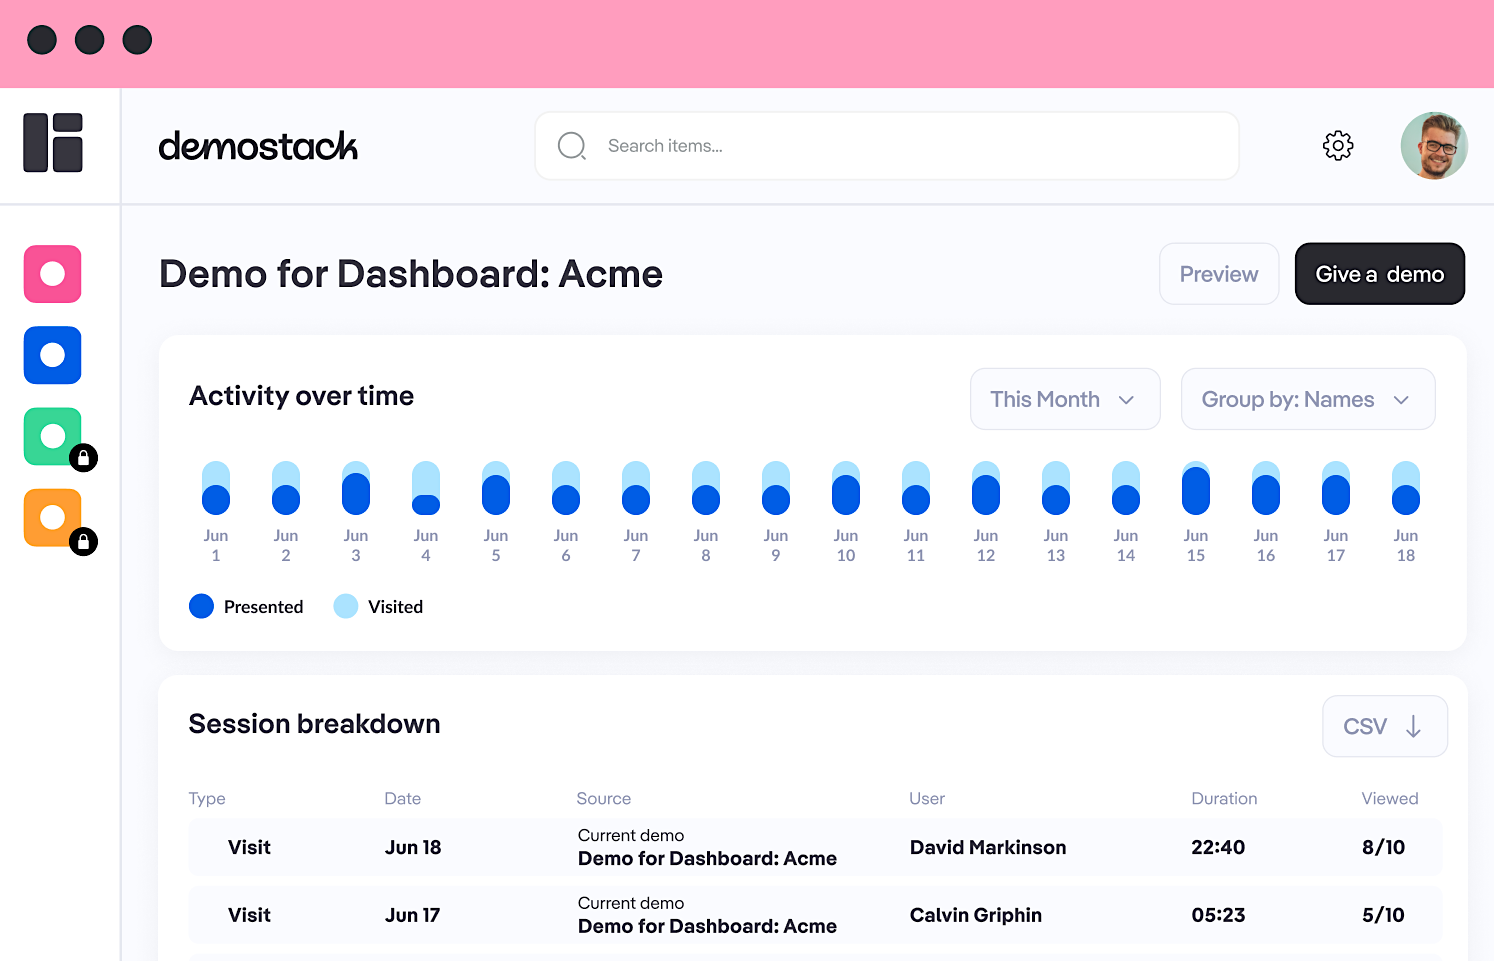Click the 8/10 viewed value
Viewport: 1494px width, 961px height.
tap(1383, 847)
